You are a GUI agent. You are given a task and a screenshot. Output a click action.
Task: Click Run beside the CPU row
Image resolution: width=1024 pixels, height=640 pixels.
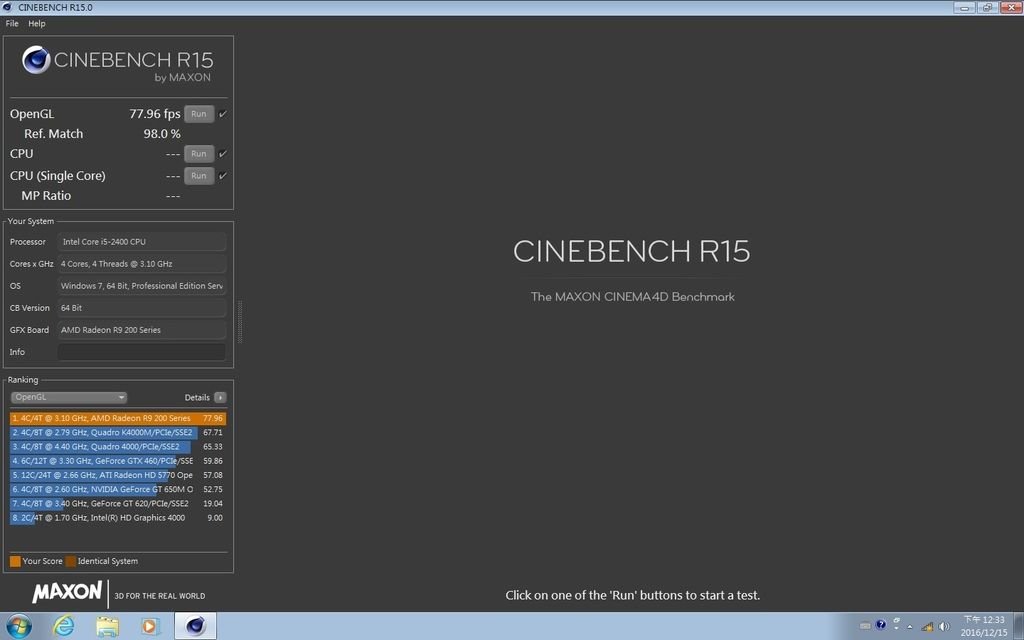pos(199,153)
